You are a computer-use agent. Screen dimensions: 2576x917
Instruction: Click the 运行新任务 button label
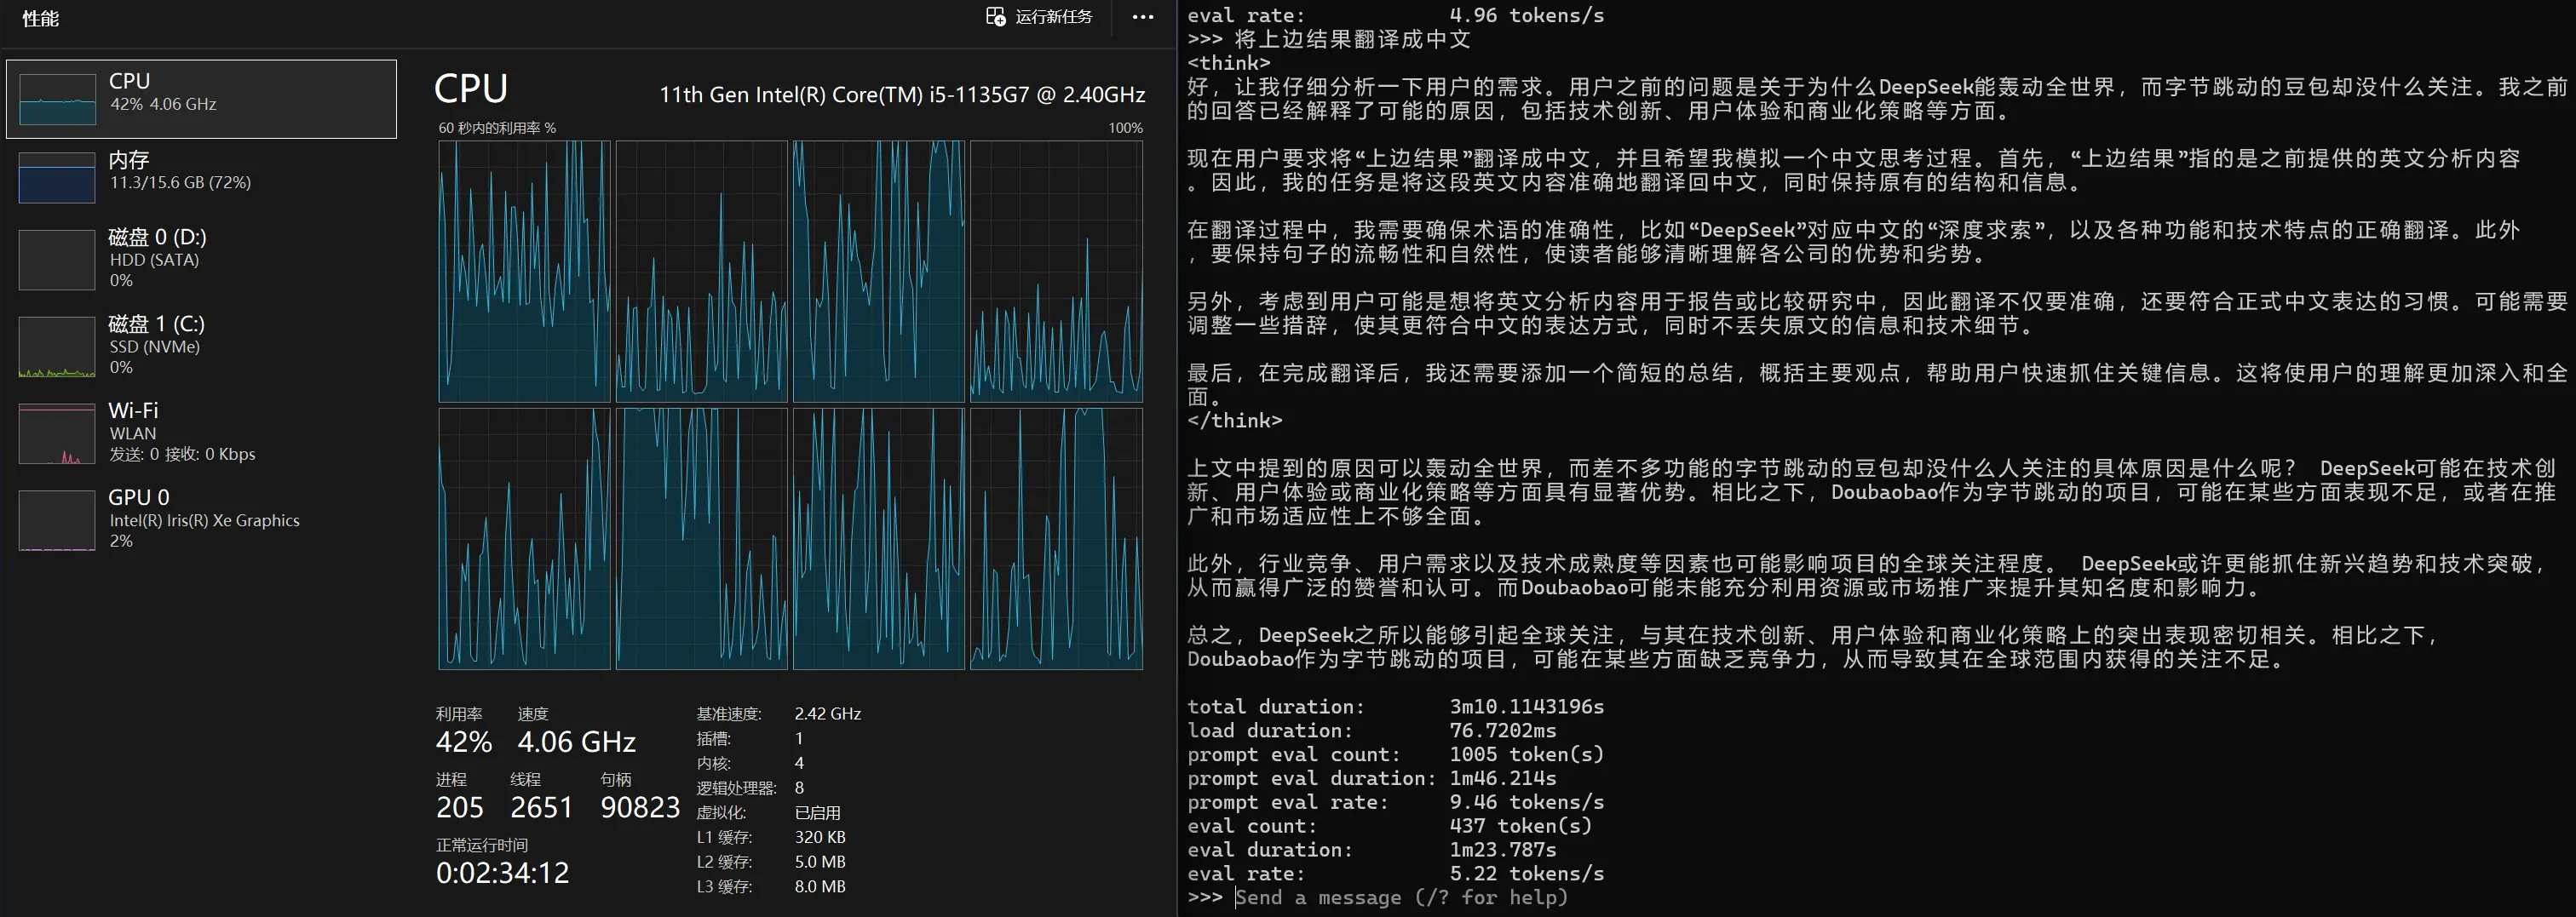(1054, 17)
